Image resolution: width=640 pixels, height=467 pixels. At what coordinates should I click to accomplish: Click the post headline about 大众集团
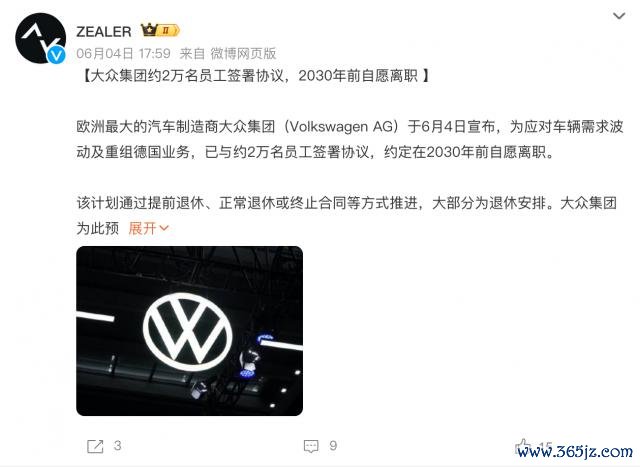[256, 76]
